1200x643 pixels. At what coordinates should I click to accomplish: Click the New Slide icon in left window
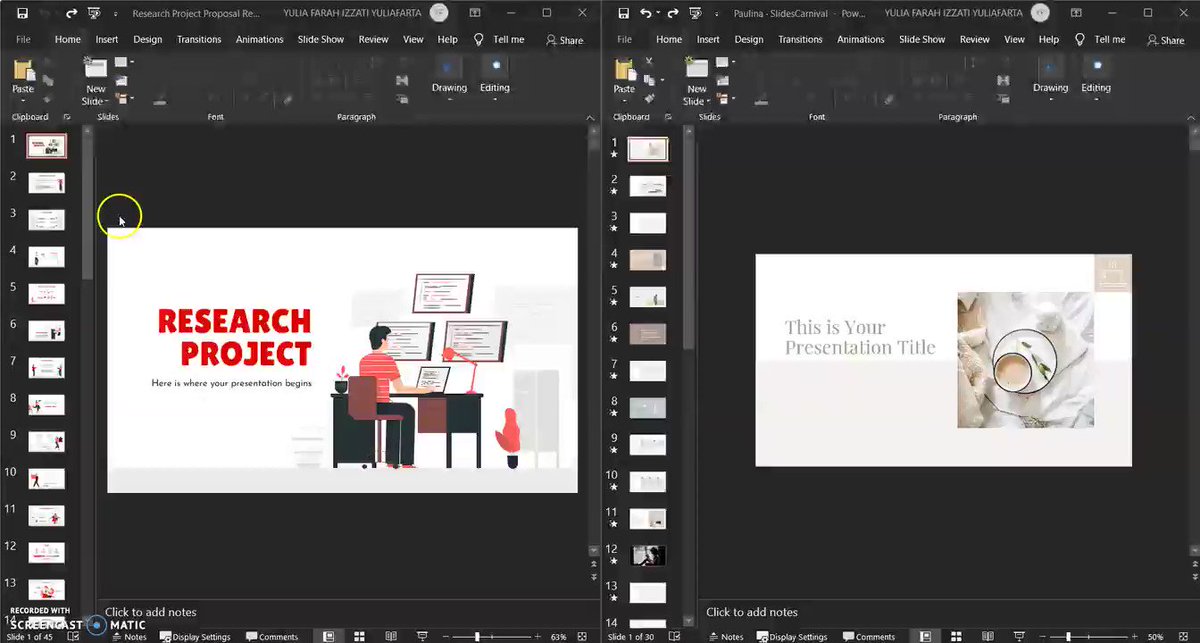(96, 68)
